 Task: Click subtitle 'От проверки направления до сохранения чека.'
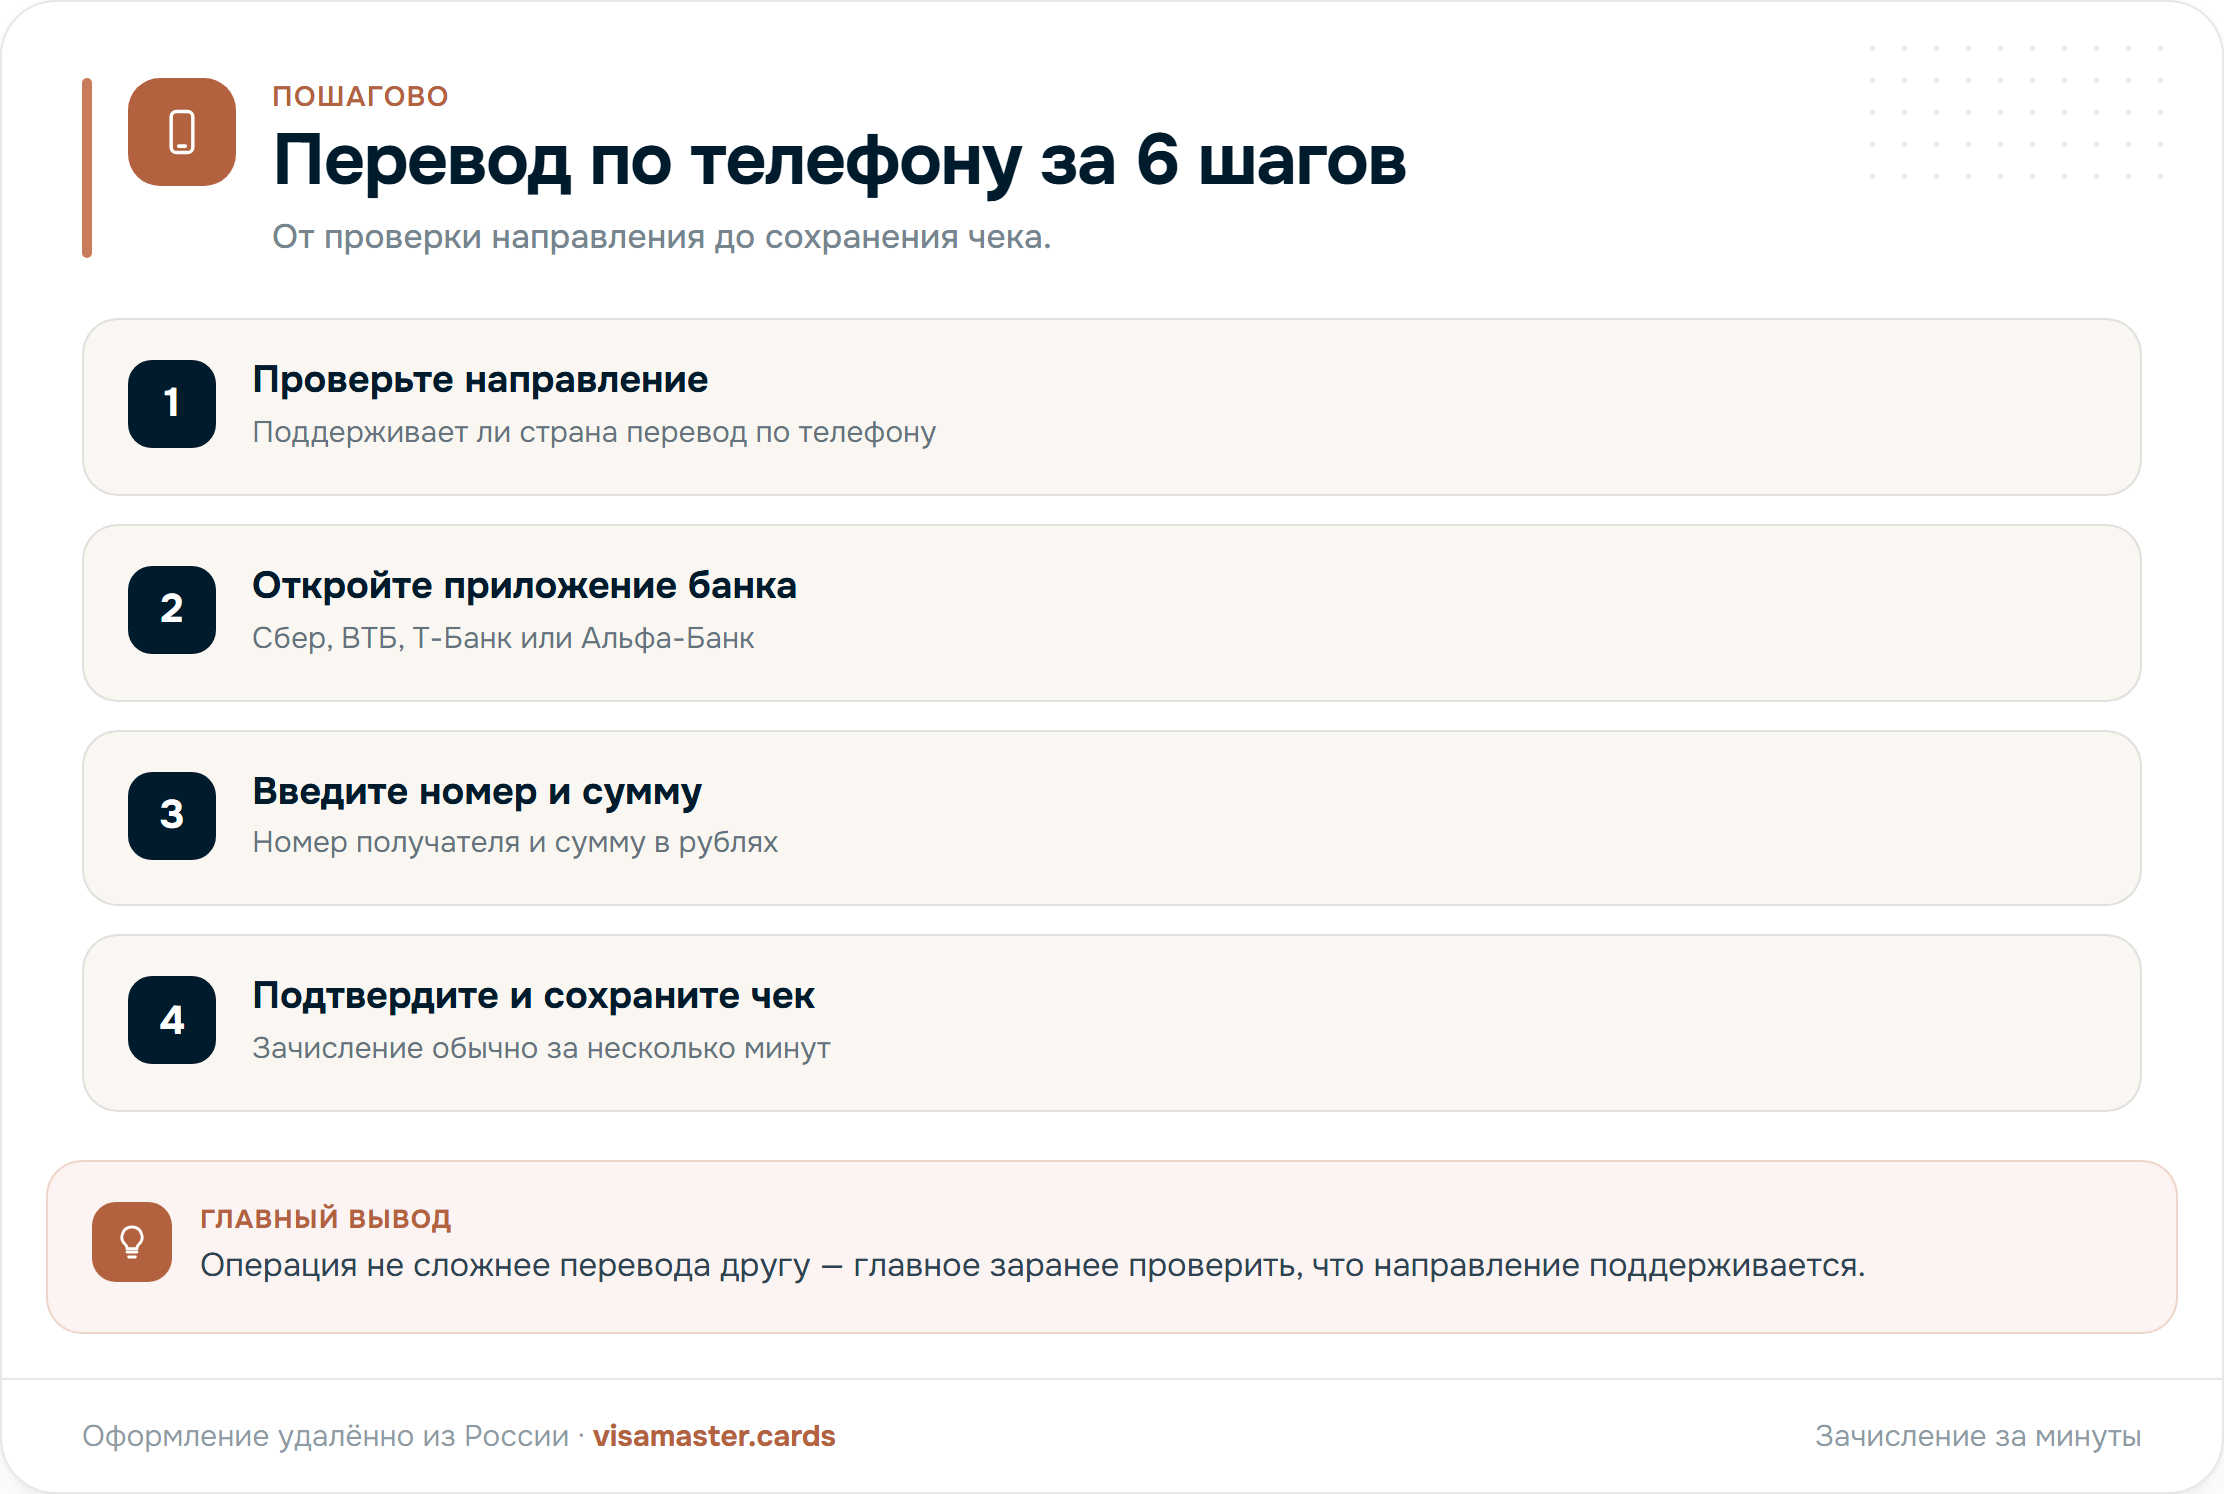pyautogui.click(x=662, y=237)
